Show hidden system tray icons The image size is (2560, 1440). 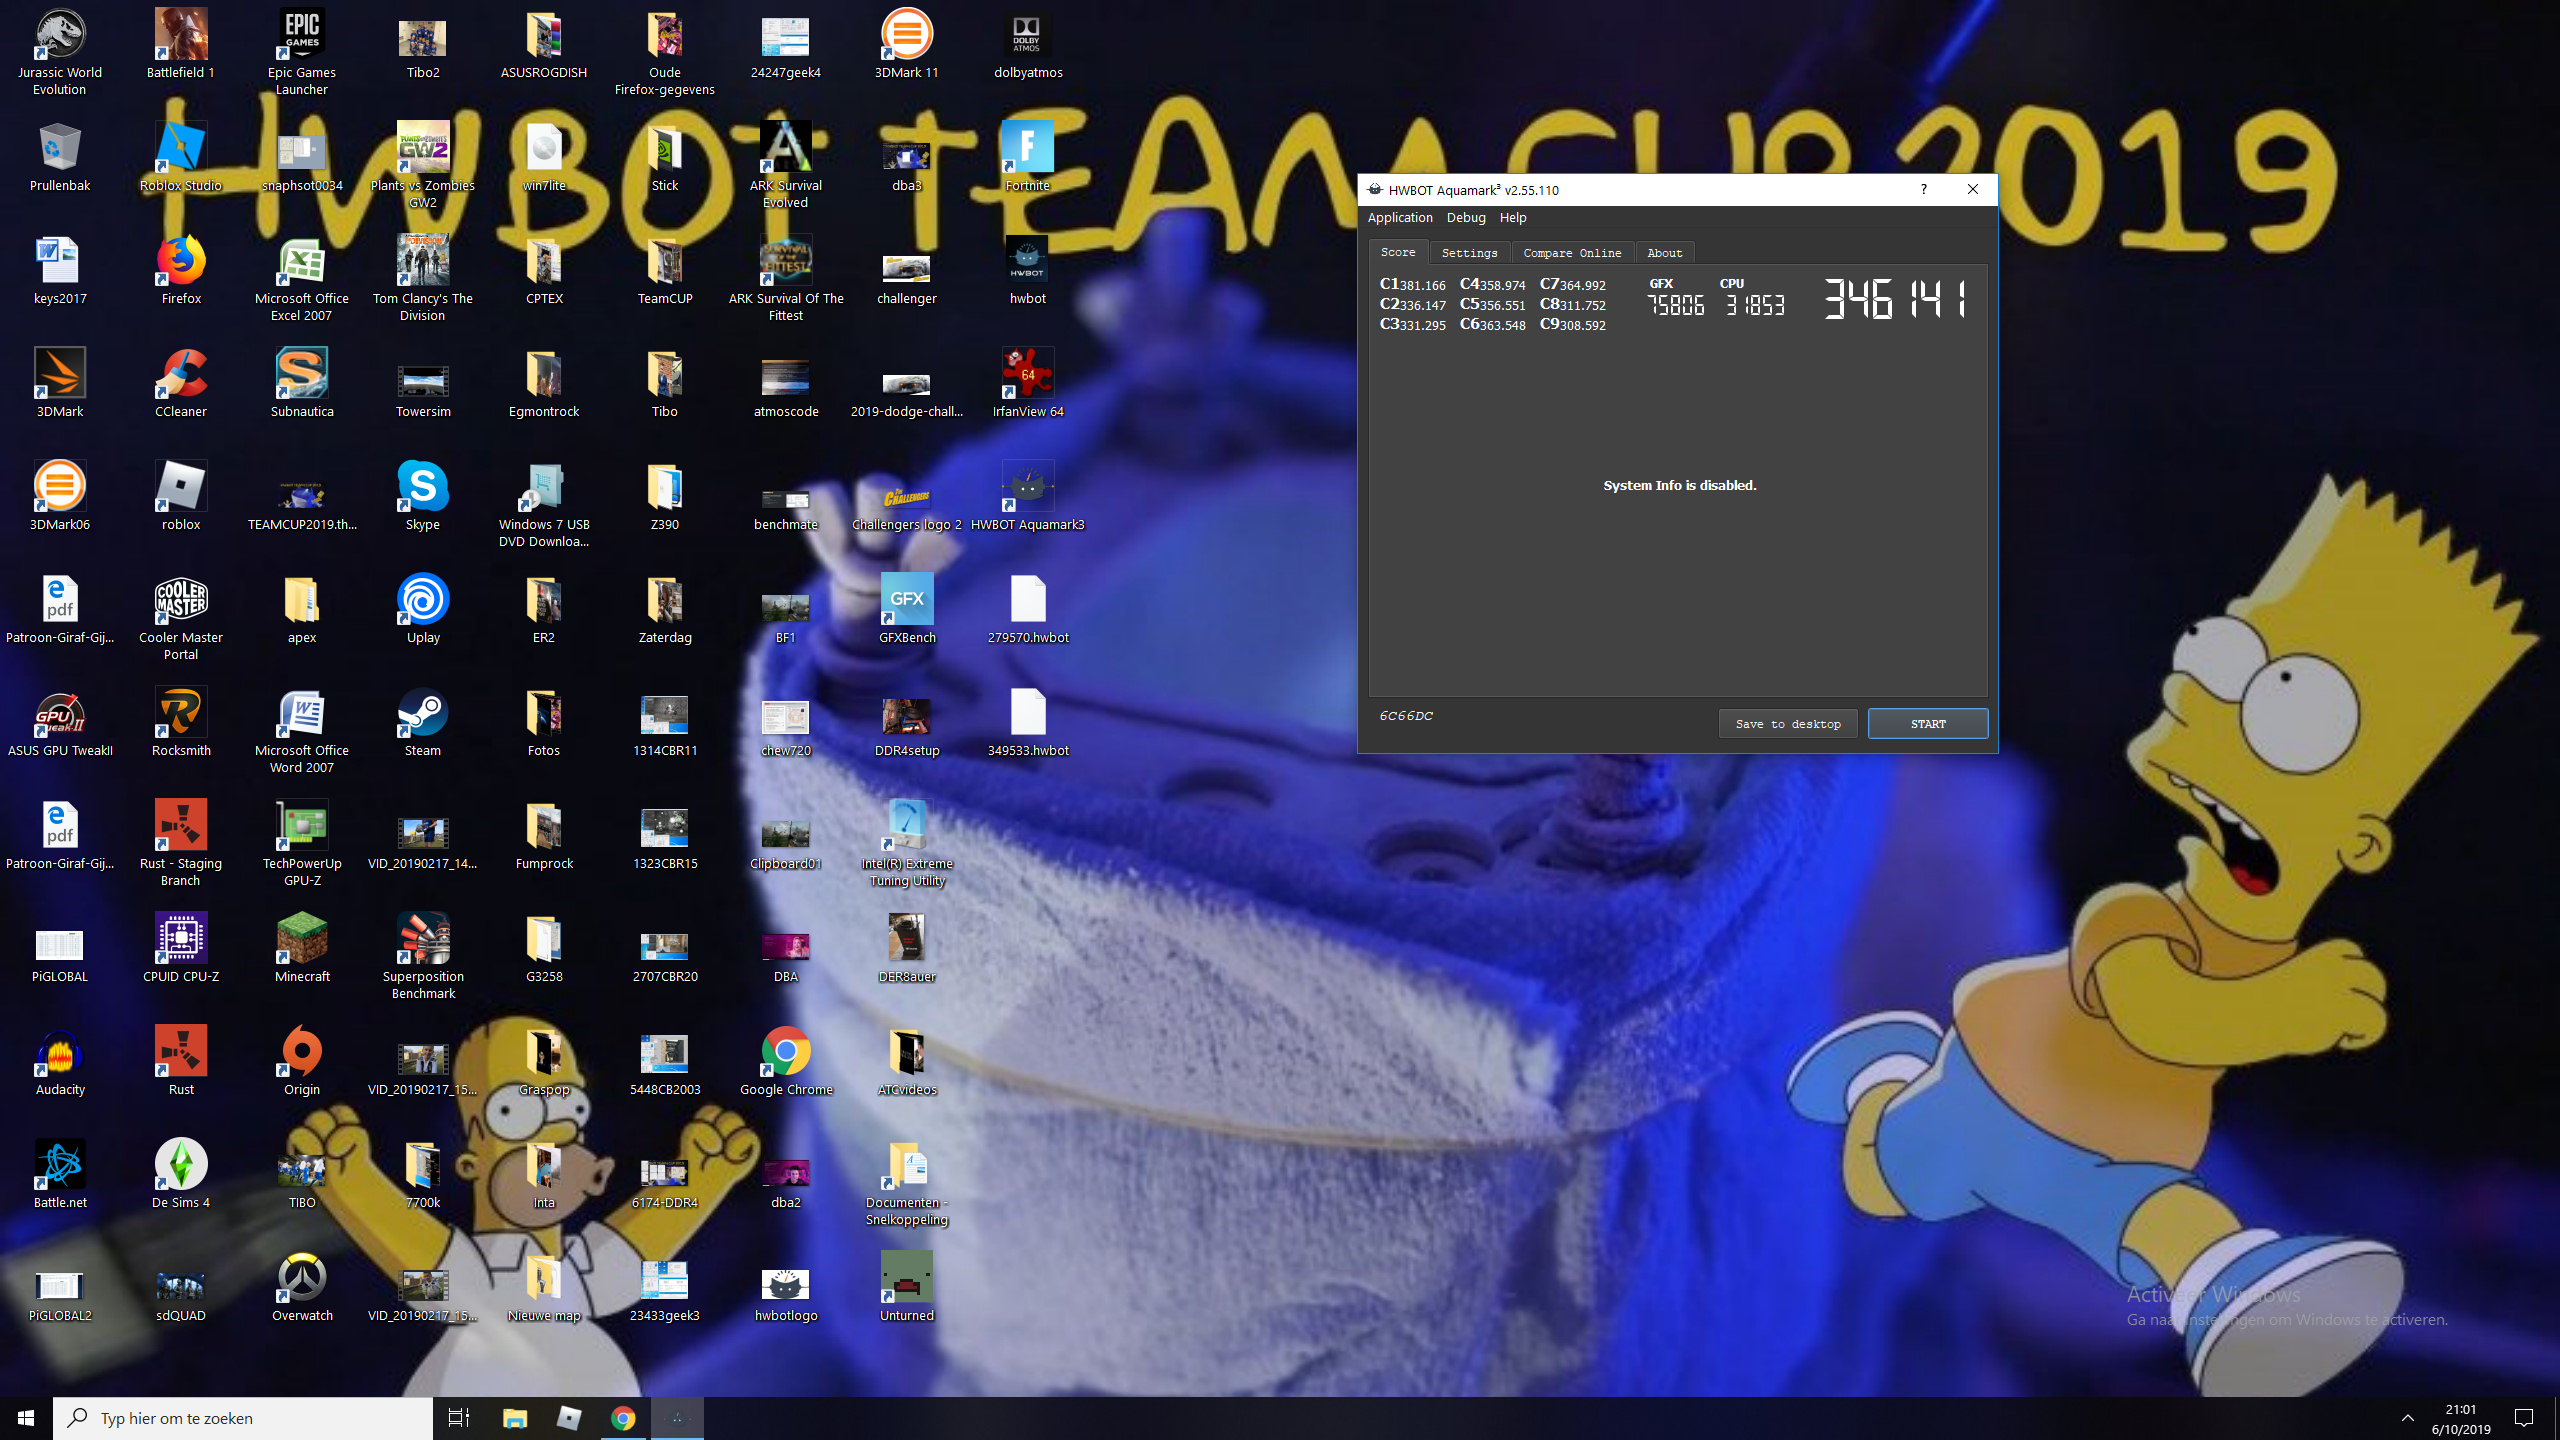click(2408, 1418)
